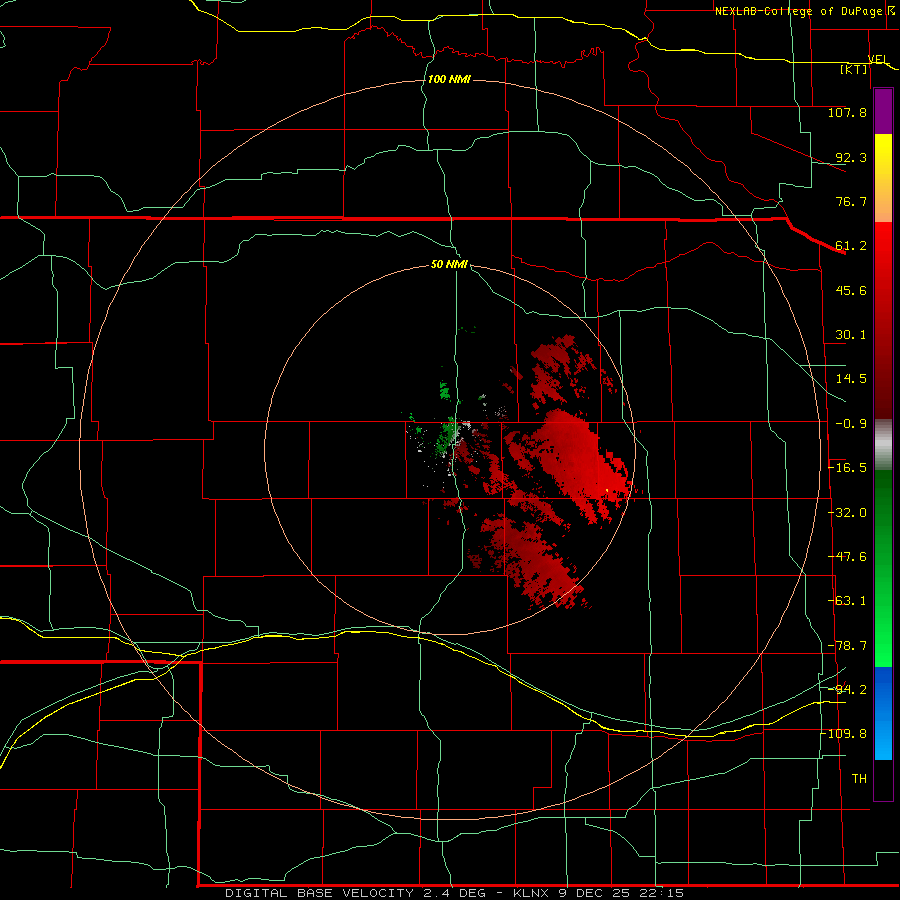This screenshot has width=900, height=900.
Task: Click the TH label below the scale
Action: [859, 779]
